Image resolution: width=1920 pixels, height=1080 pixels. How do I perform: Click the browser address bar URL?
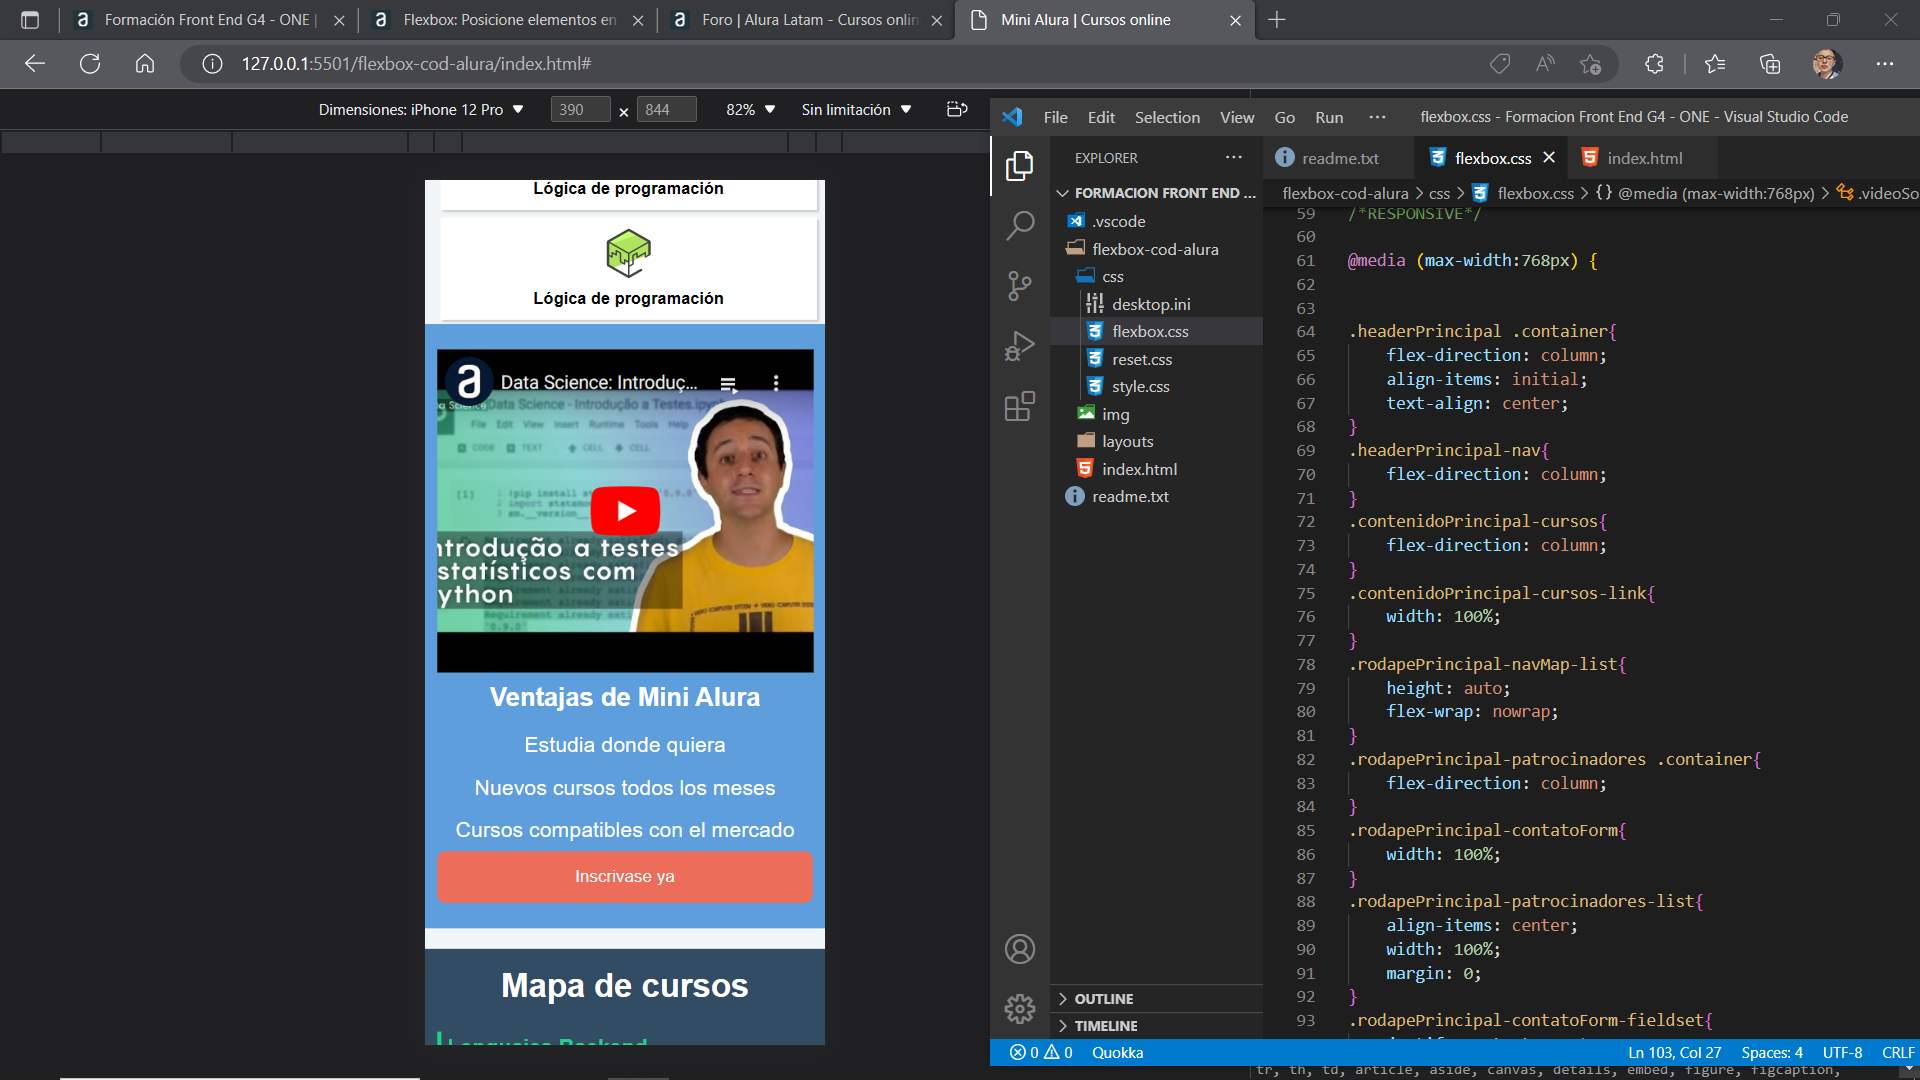(x=417, y=64)
